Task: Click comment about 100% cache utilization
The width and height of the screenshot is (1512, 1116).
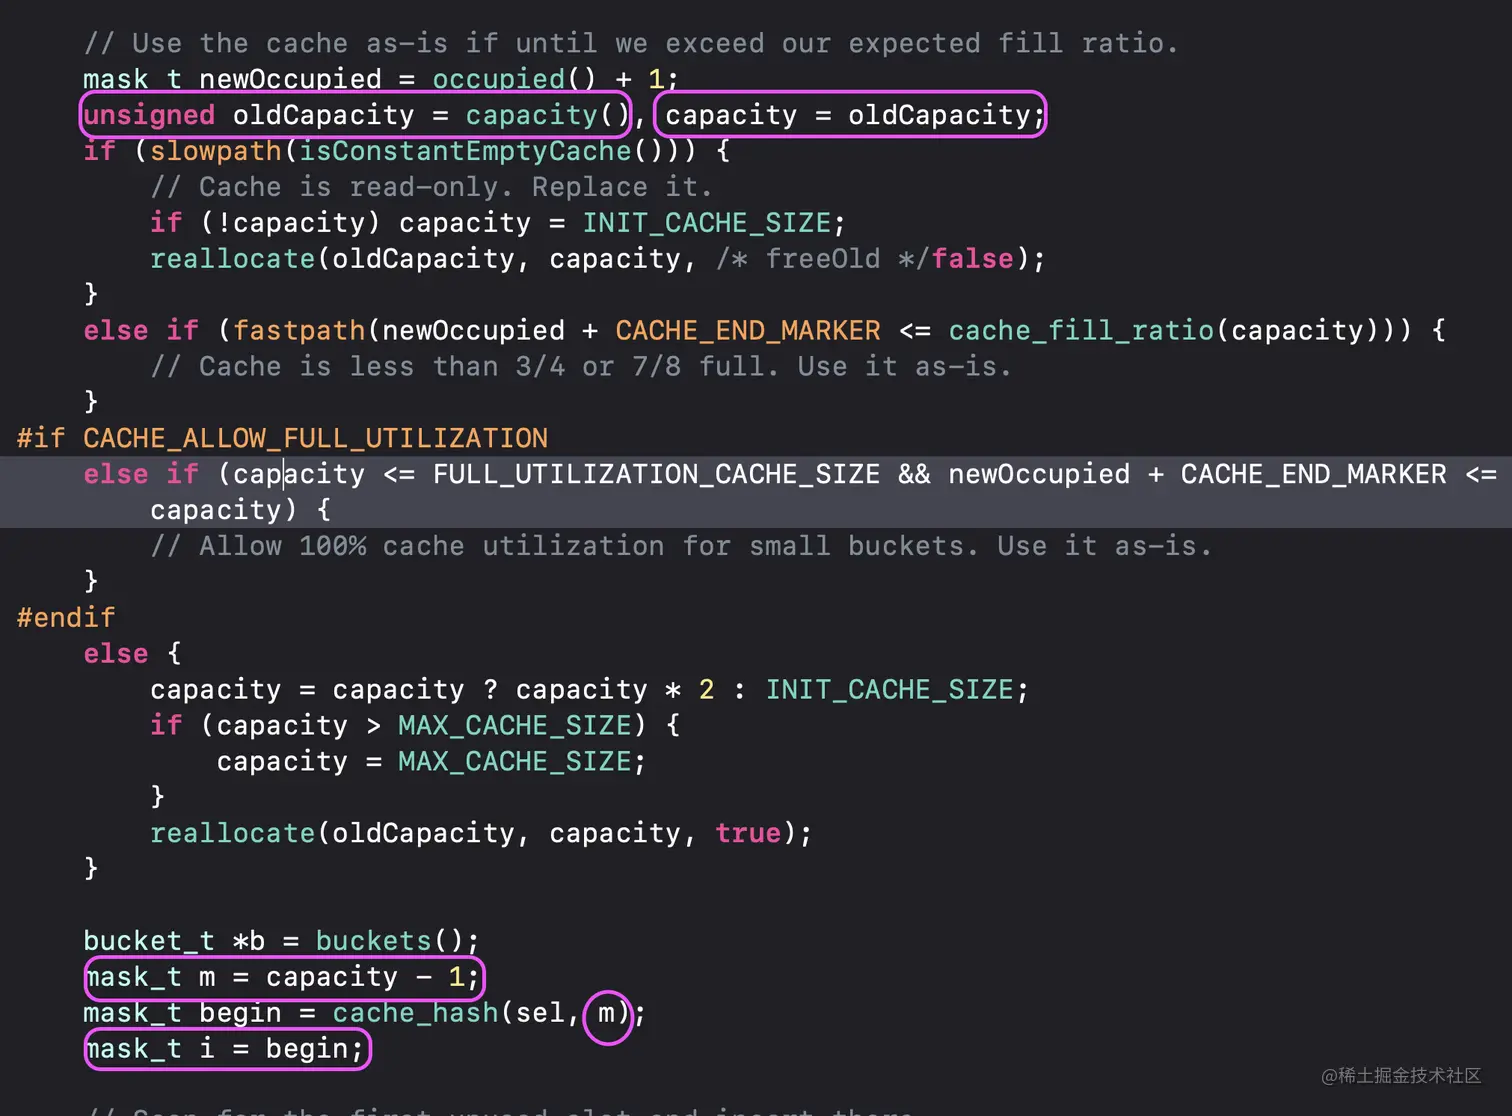Action: [x=681, y=546]
